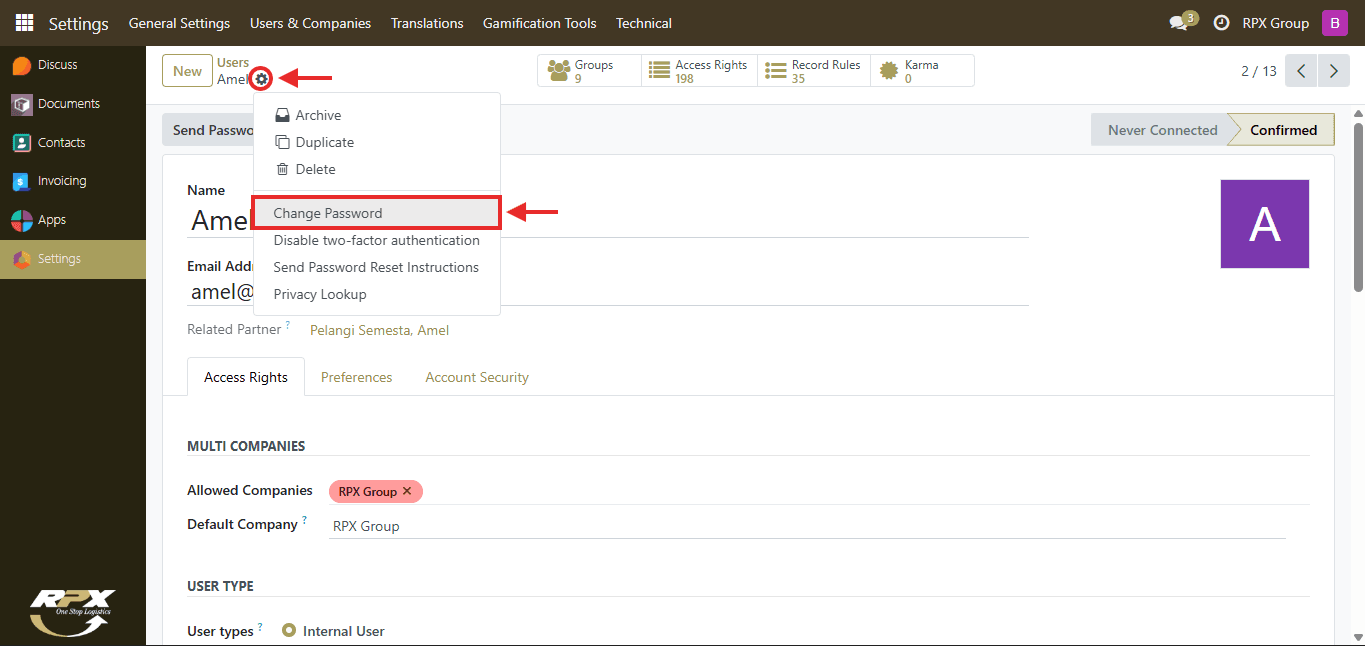Open the apps grid menu icon
Image resolution: width=1365 pixels, height=646 pixels.
[x=24, y=23]
